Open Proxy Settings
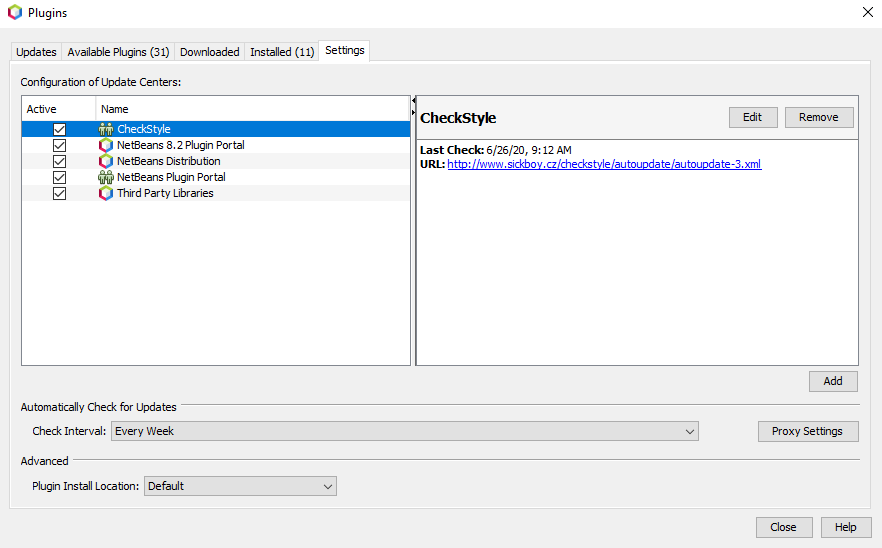The image size is (882, 548). (x=807, y=431)
